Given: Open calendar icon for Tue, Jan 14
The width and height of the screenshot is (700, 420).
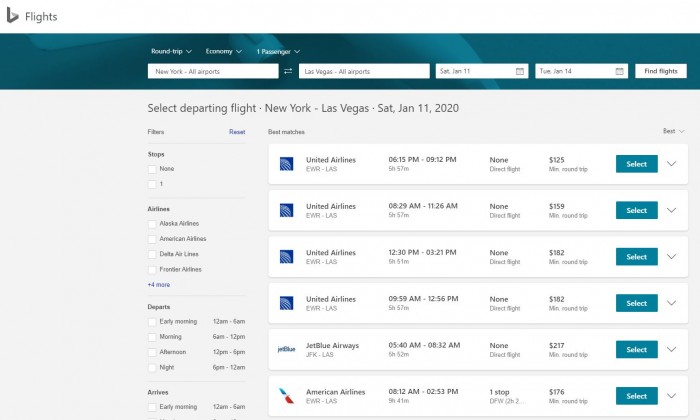Looking at the screenshot, I should tap(619, 71).
